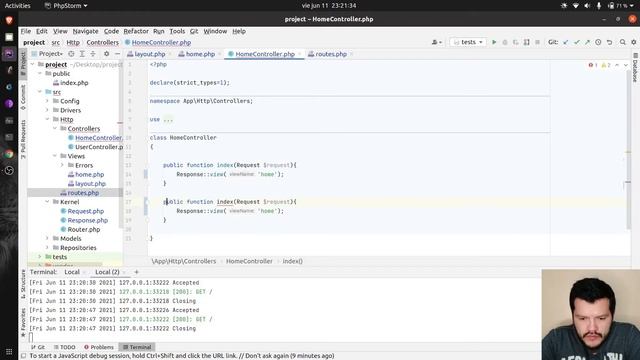Click the Stop square icon in the toolbar

pyautogui.click(x=538, y=42)
